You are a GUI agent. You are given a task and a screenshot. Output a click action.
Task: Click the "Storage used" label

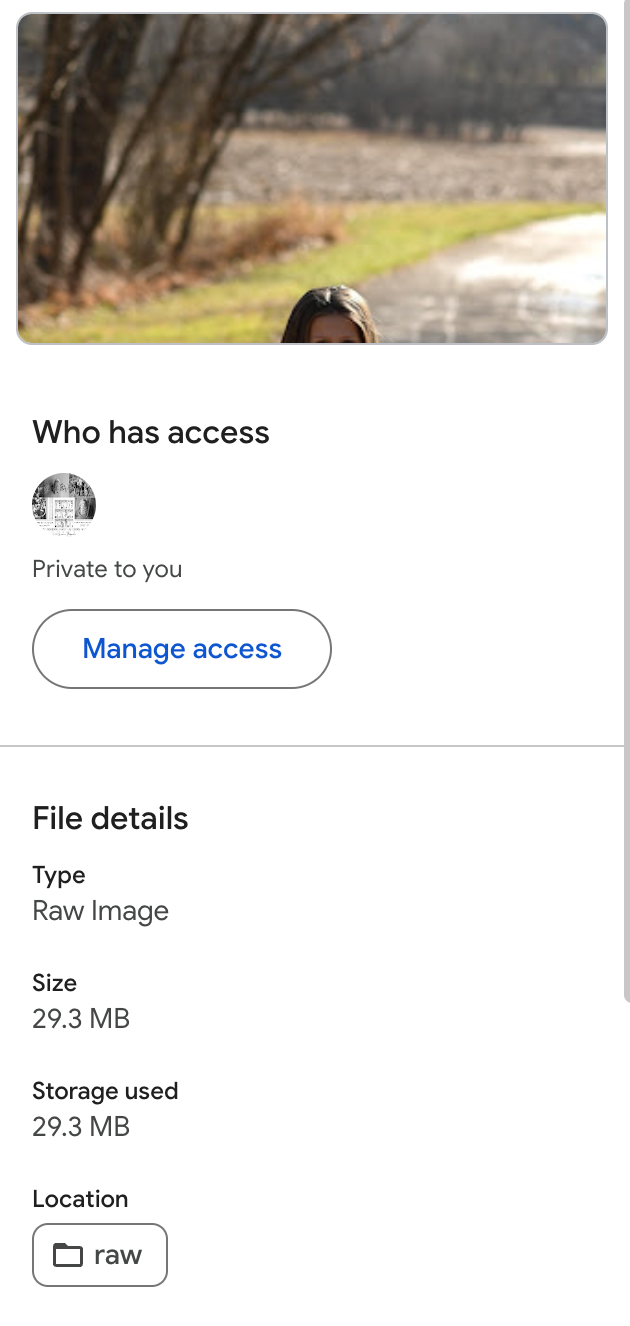(105, 1091)
